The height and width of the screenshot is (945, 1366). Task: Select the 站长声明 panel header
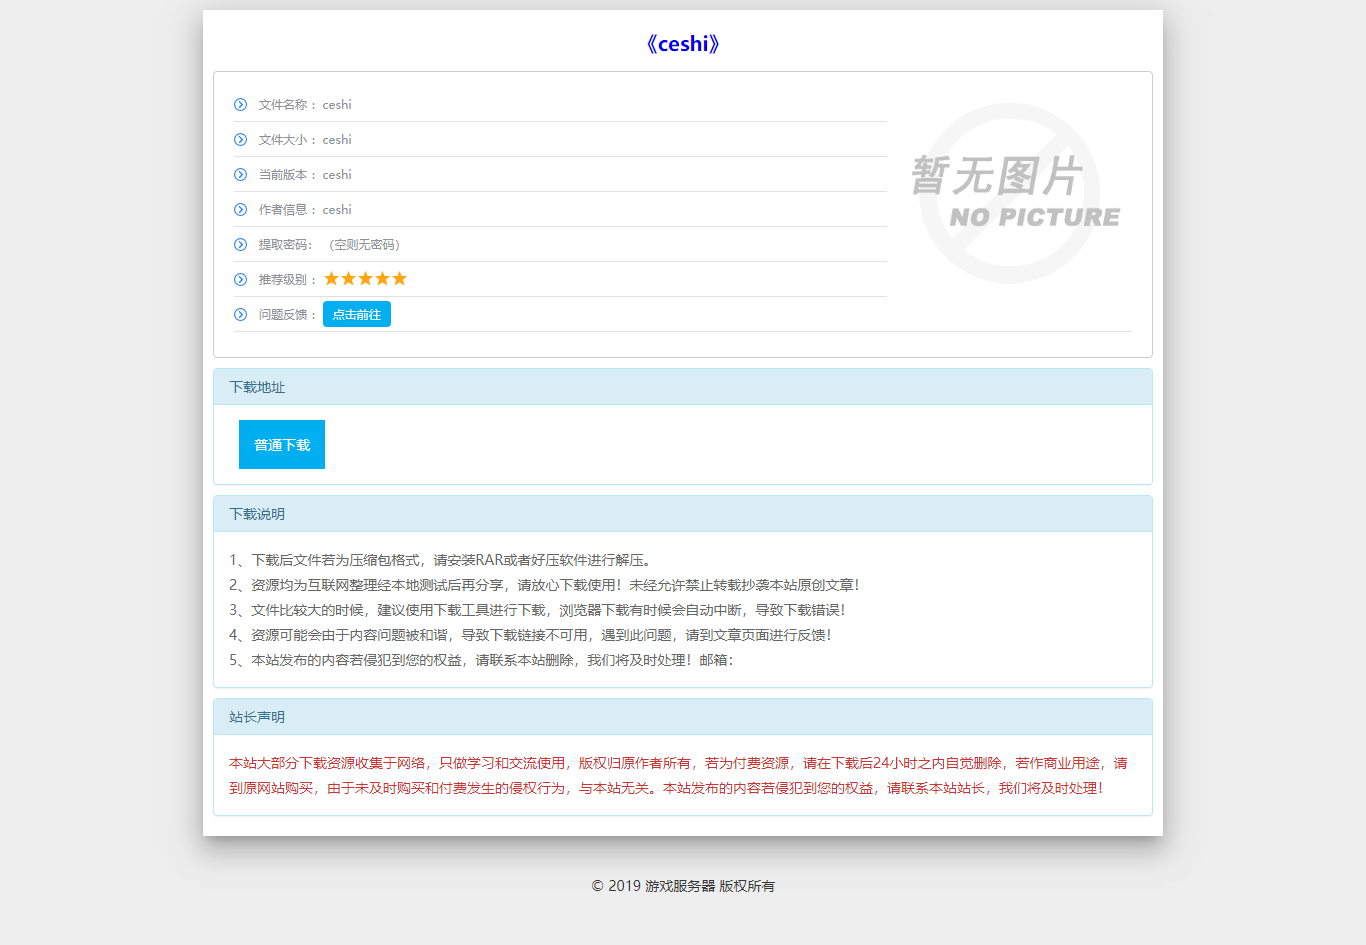click(x=683, y=717)
